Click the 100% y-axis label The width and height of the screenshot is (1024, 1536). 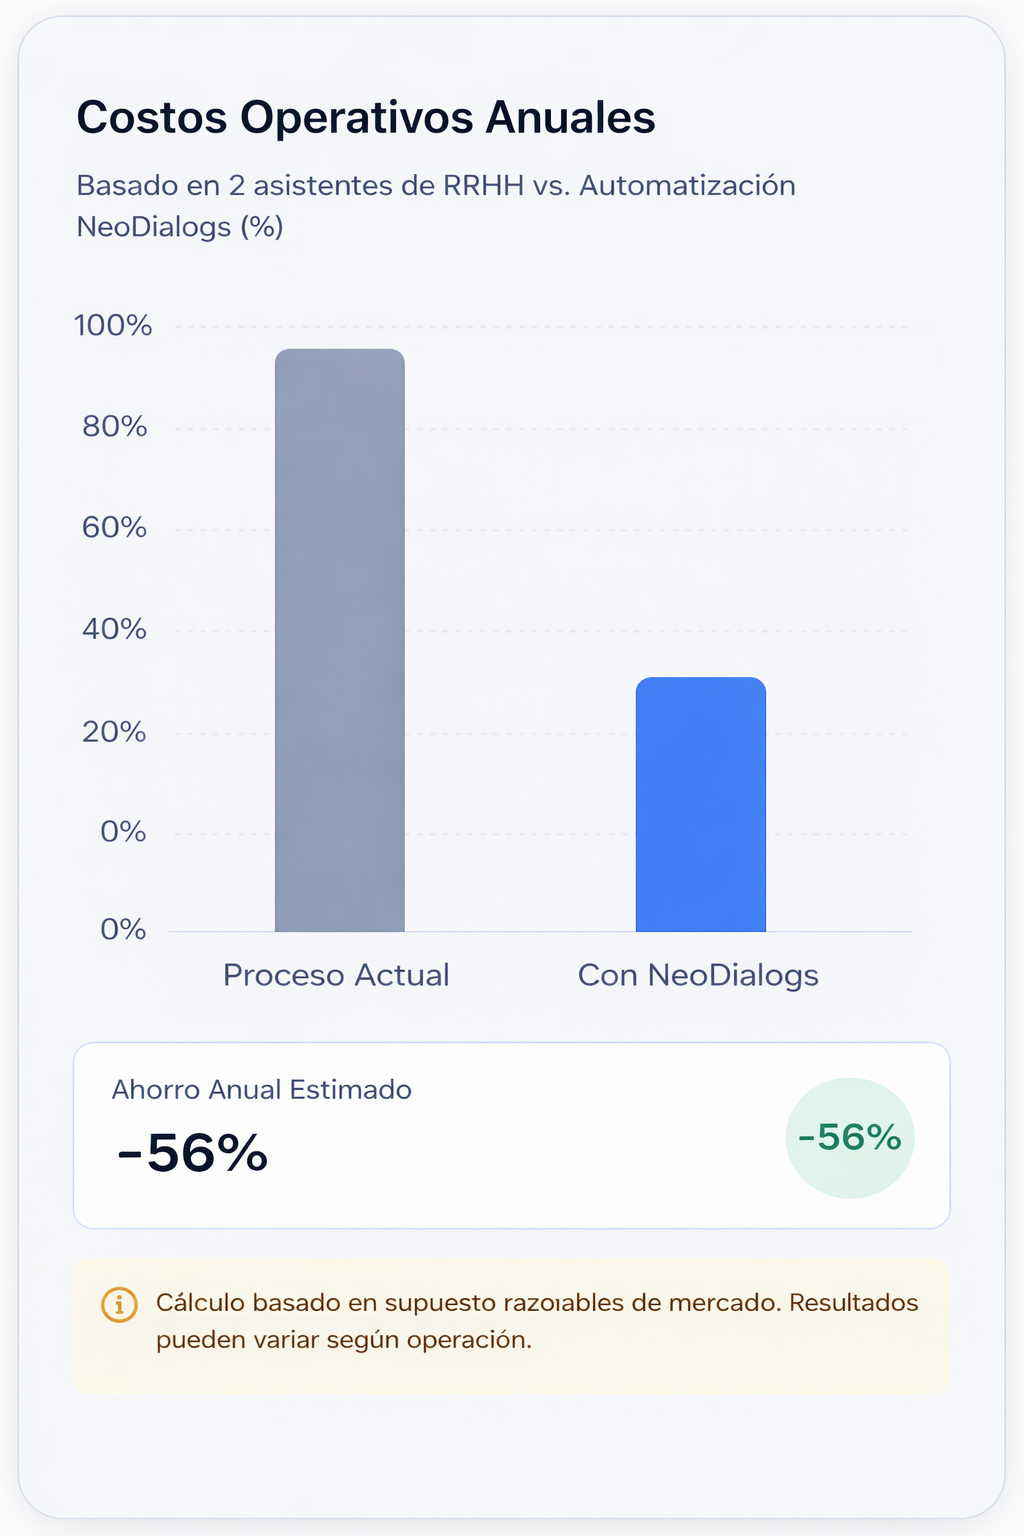coord(113,325)
